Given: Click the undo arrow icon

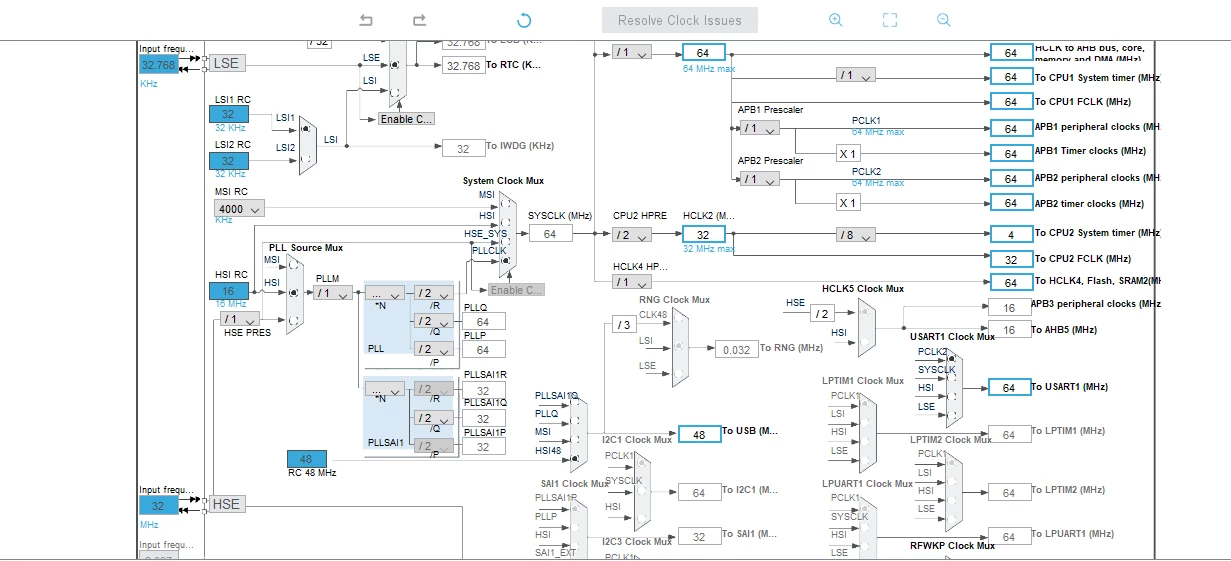Looking at the screenshot, I should click(366, 20).
